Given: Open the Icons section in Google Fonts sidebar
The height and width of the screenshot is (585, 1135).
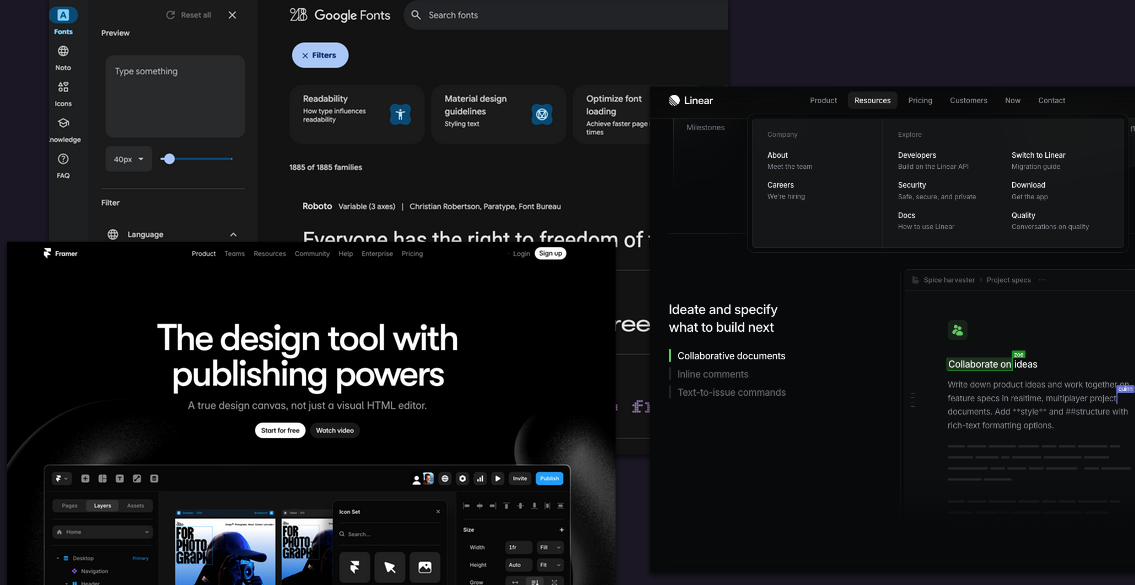Looking at the screenshot, I should [x=63, y=88].
